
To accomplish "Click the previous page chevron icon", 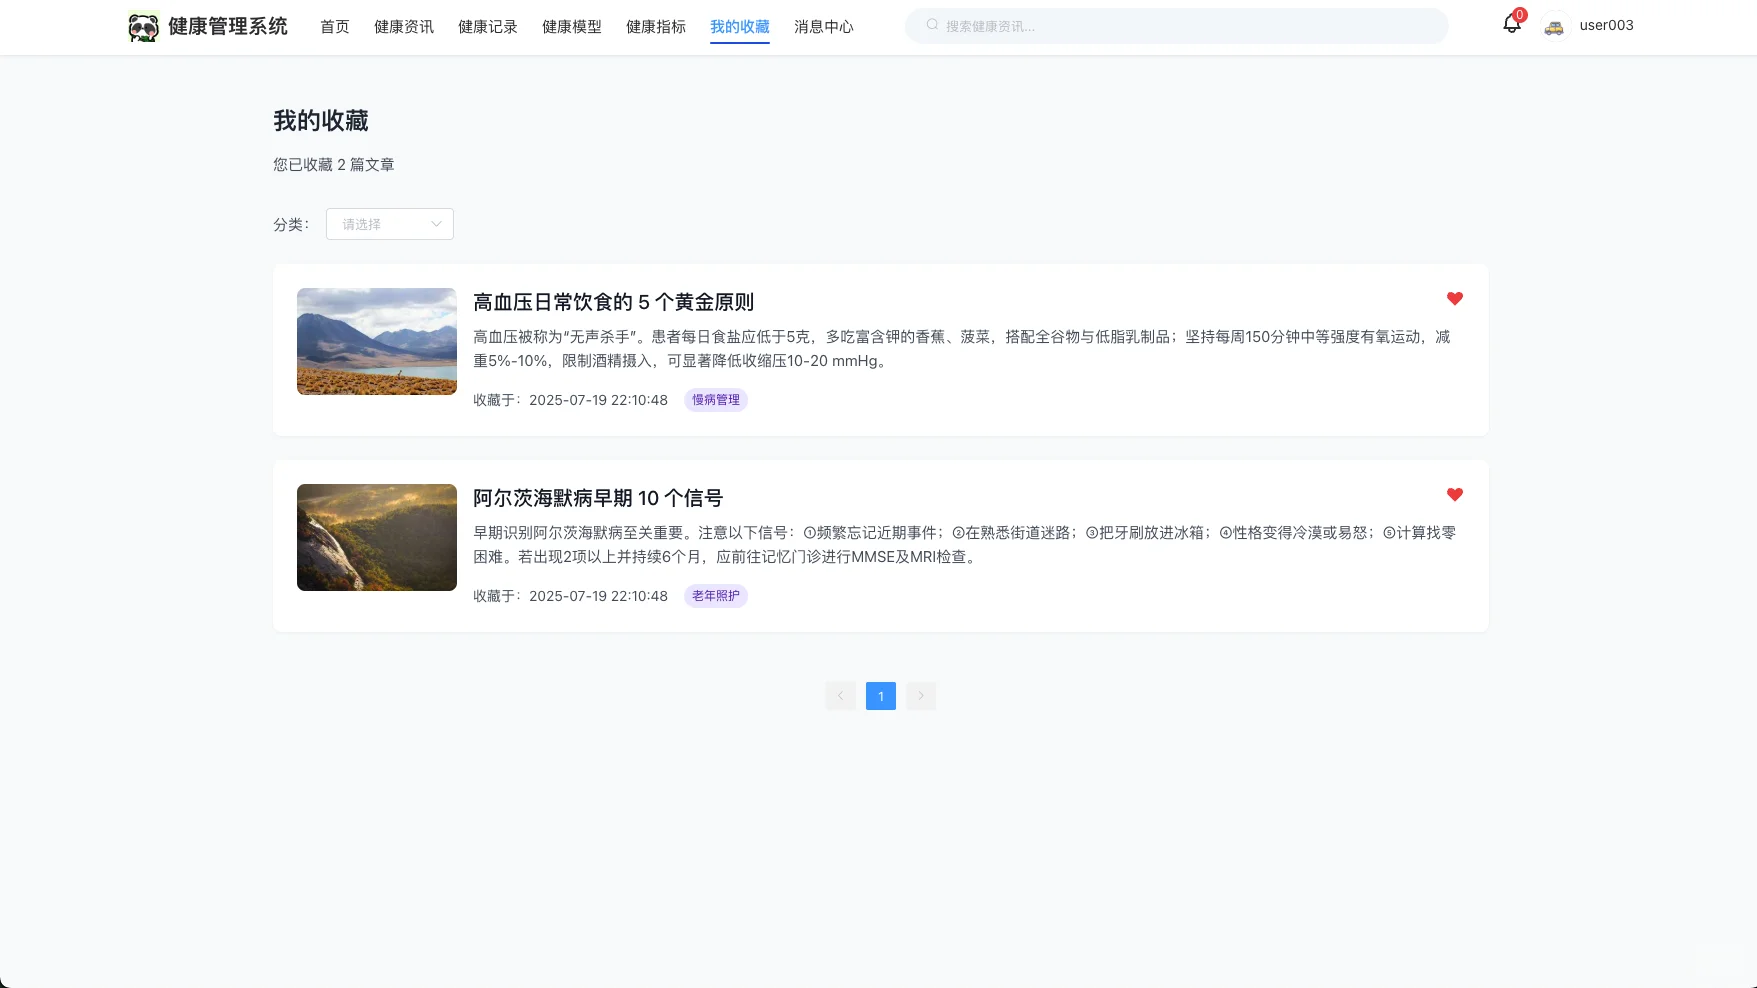I will [x=840, y=695].
